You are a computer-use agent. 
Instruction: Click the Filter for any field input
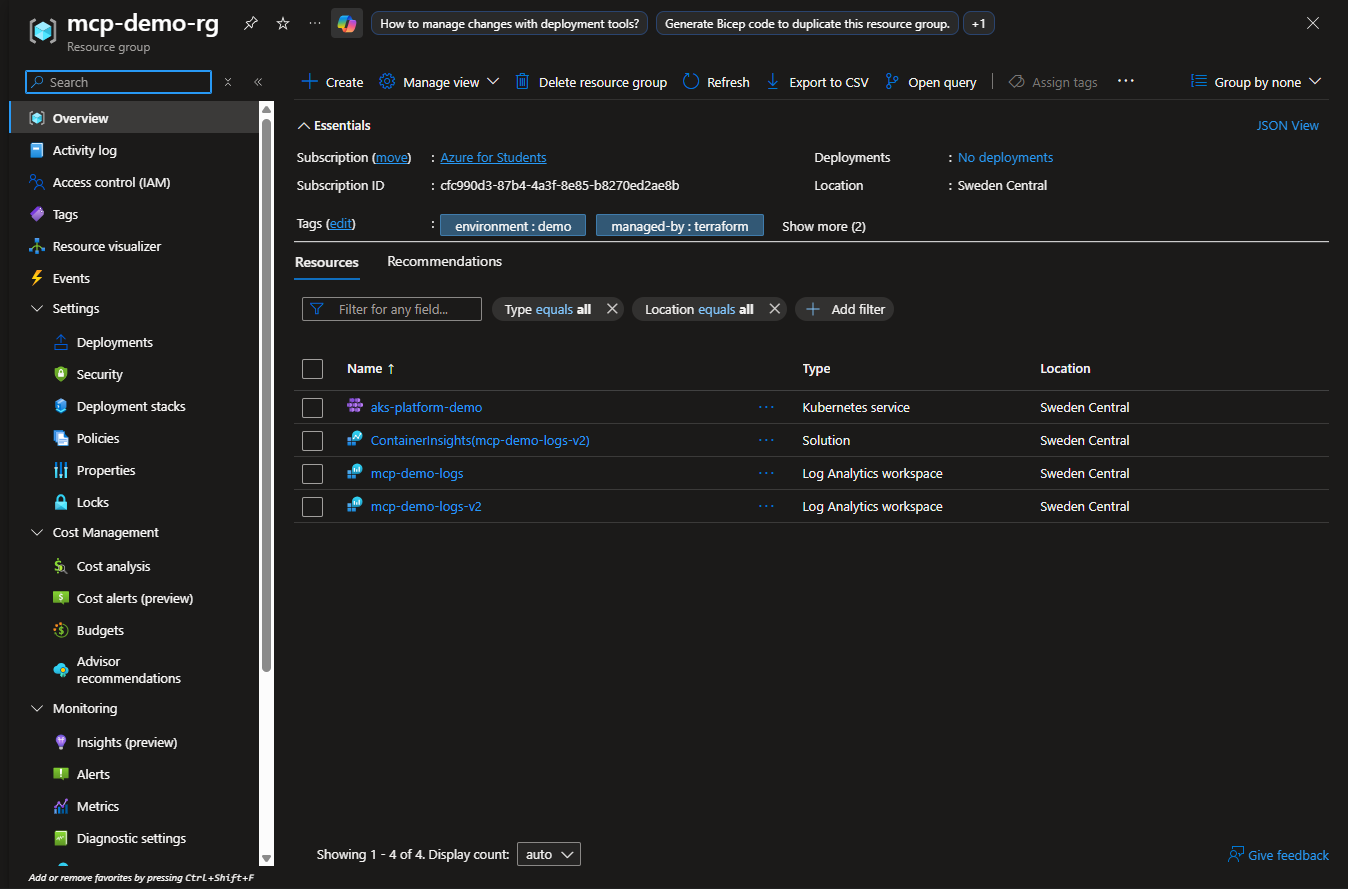coord(392,309)
